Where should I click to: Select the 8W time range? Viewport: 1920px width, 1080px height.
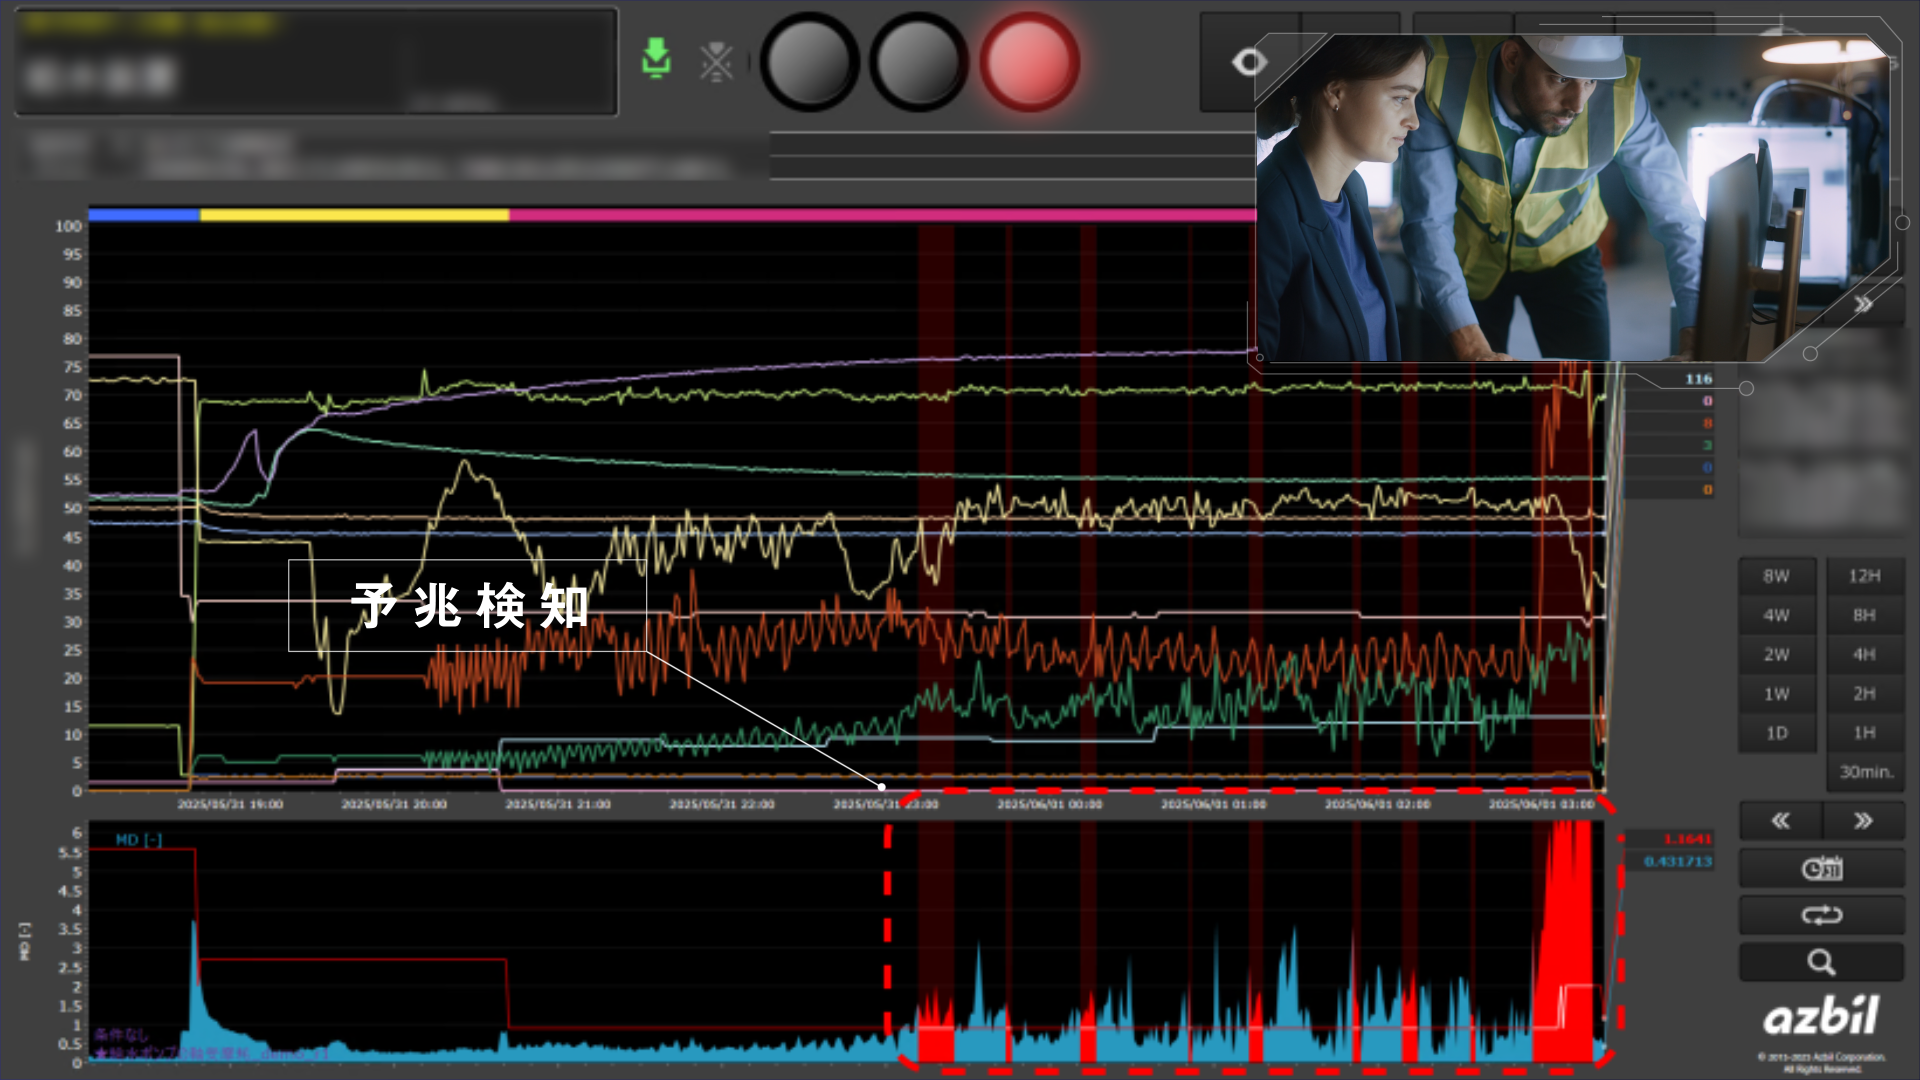(x=1776, y=576)
